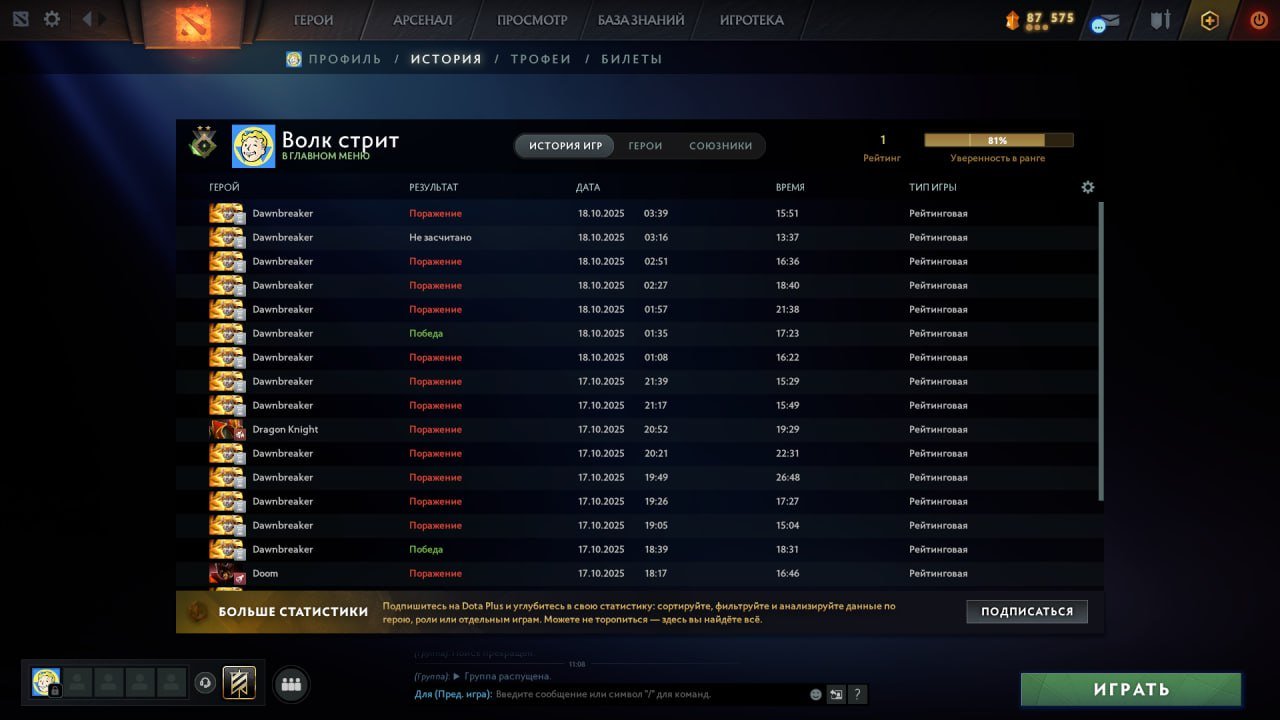Open the armory shield icon top right

(1159, 20)
